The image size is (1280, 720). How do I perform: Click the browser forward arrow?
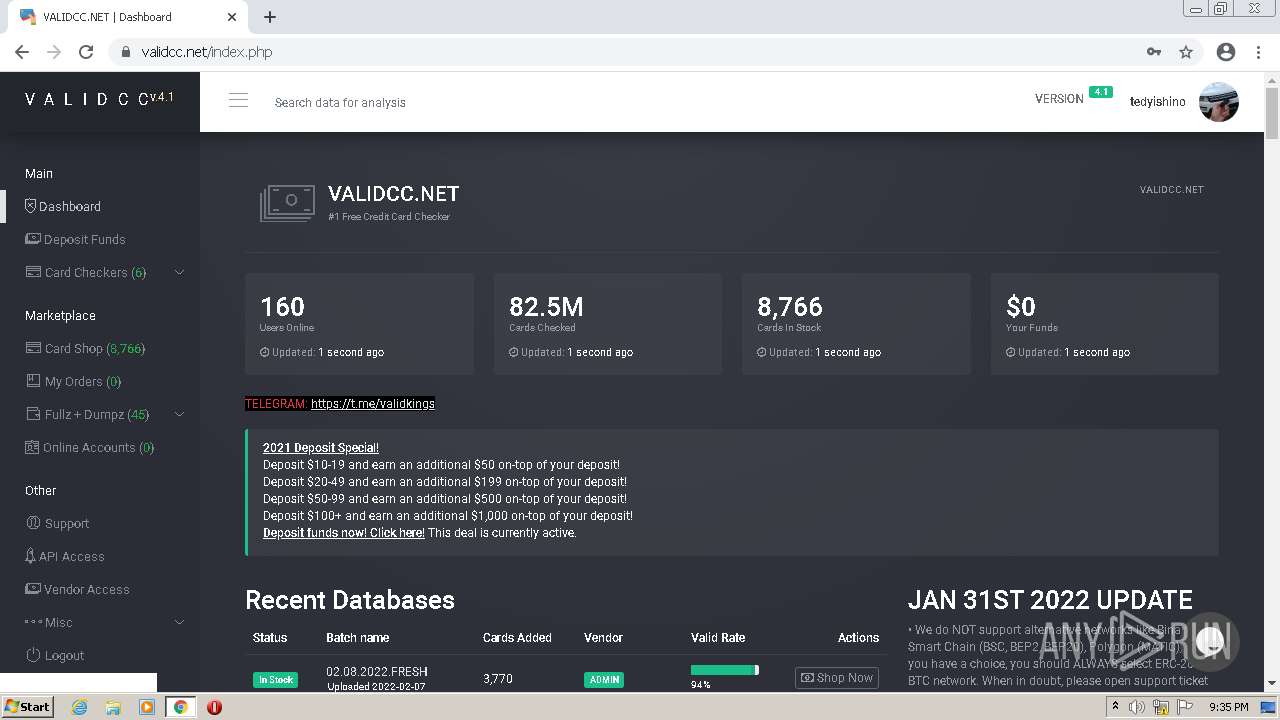point(54,52)
